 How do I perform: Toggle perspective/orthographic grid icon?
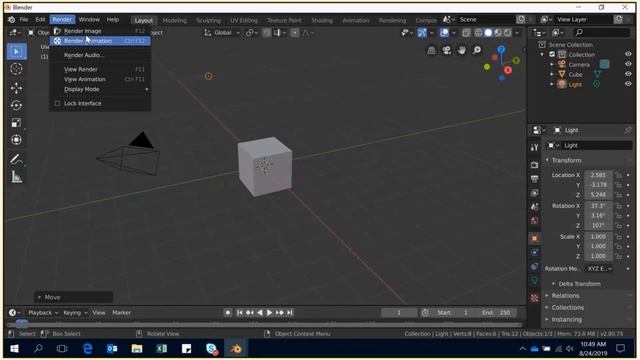point(431,50)
